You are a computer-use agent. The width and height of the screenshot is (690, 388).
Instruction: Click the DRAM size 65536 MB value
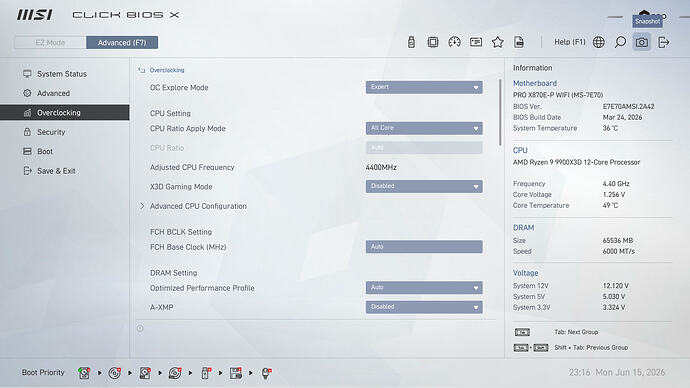[x=618, y=240]
